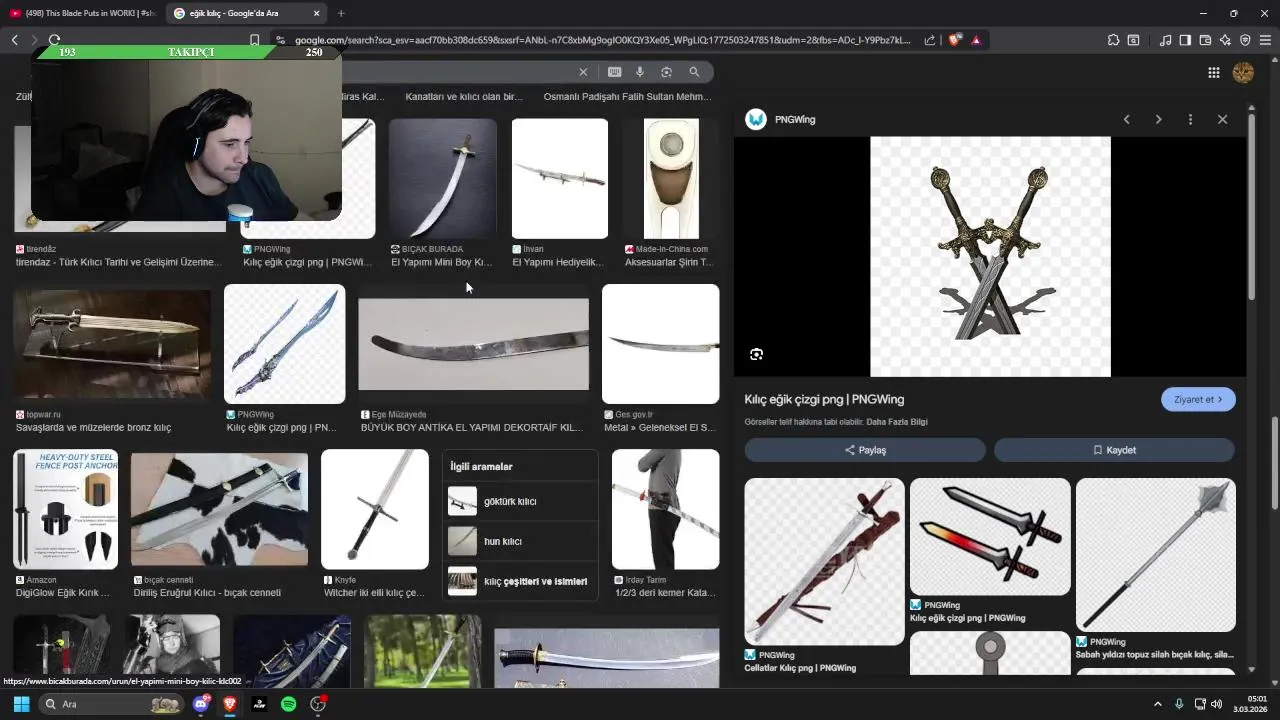Search by image with Google Lens icon
The height and width of the screenshot is (720, 1280).
click(666, 72)
